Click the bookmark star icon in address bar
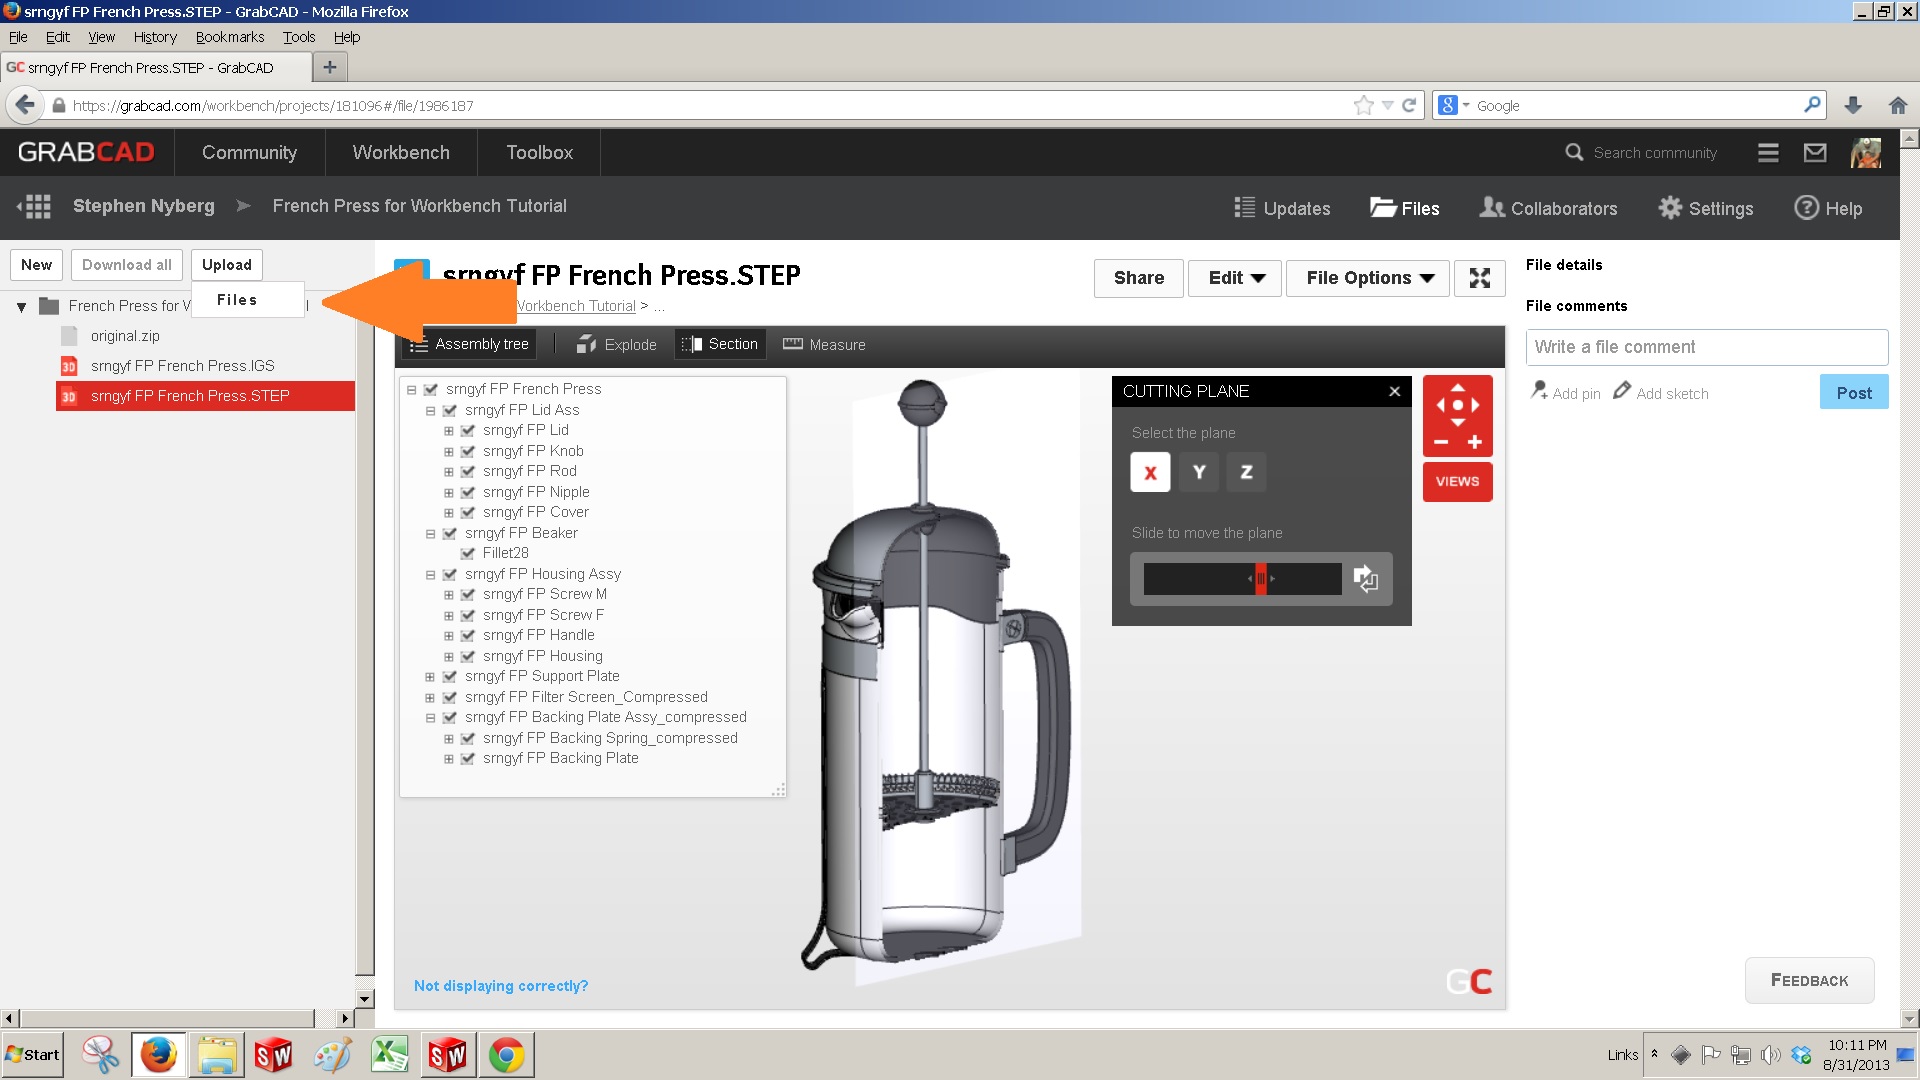 coord(1363,105)
